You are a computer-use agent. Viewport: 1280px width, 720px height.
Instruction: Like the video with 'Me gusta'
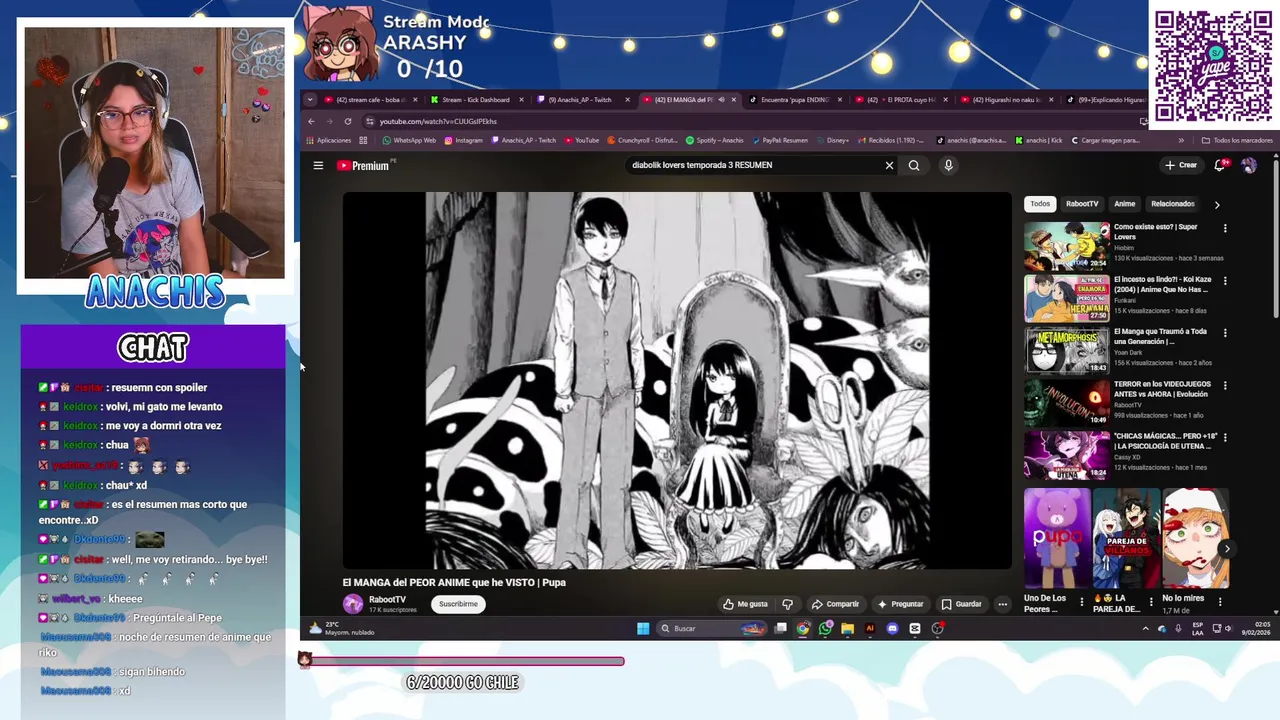(x=745, y=604)
